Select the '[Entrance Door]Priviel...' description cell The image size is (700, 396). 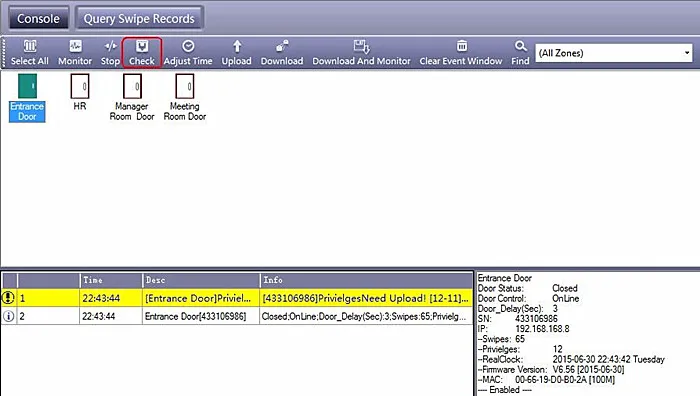pos(201,298)
